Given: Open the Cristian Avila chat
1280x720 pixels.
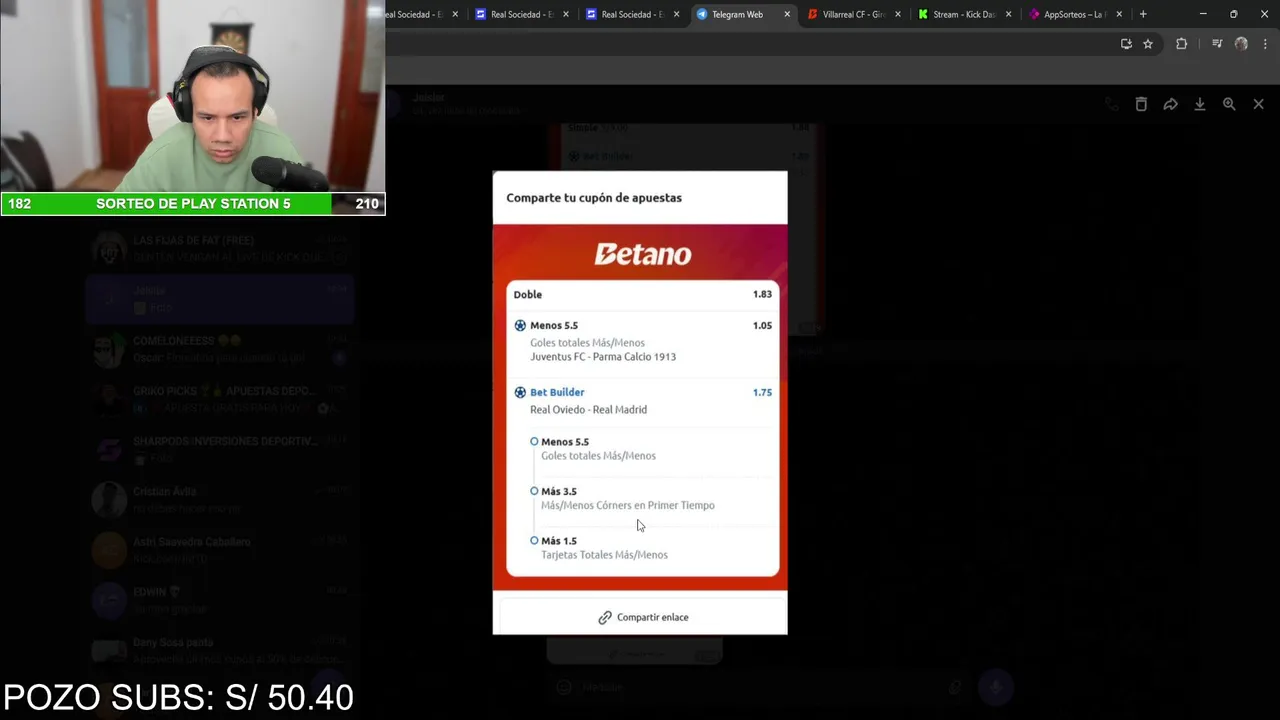Looking at the screenshot, I should pos(220,500).
